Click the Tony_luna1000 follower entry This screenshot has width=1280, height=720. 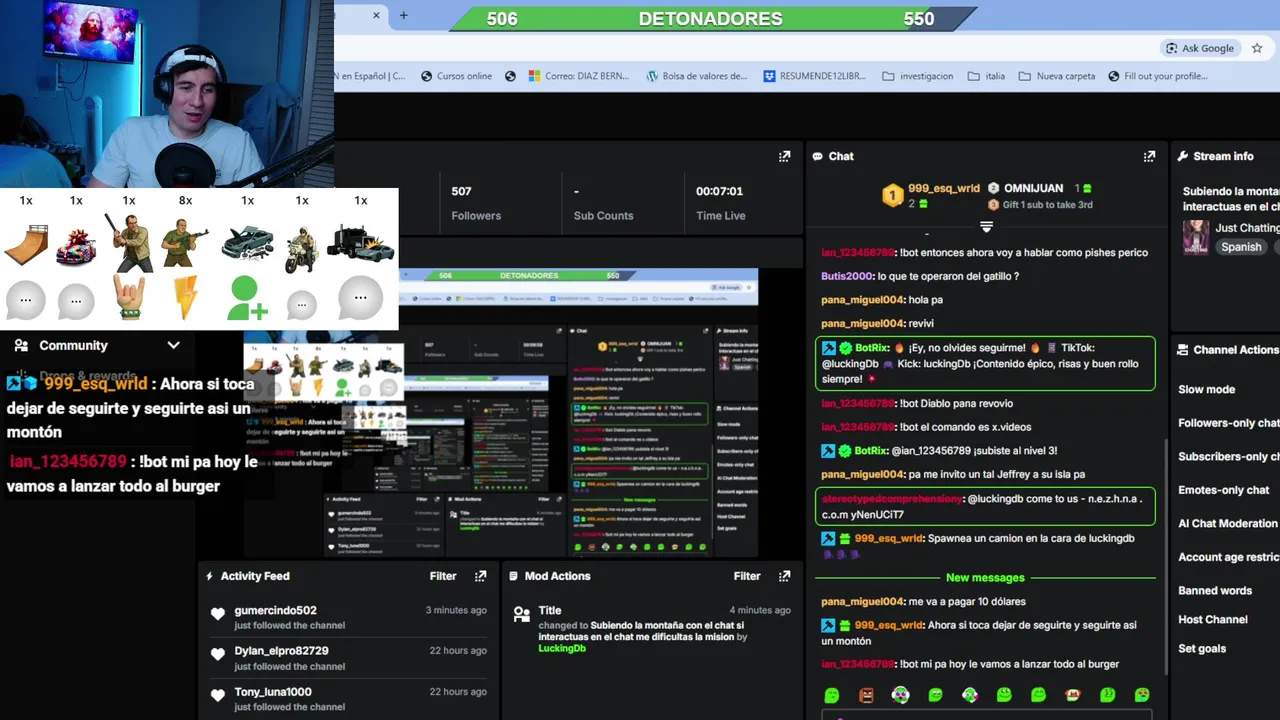(347, 699)
